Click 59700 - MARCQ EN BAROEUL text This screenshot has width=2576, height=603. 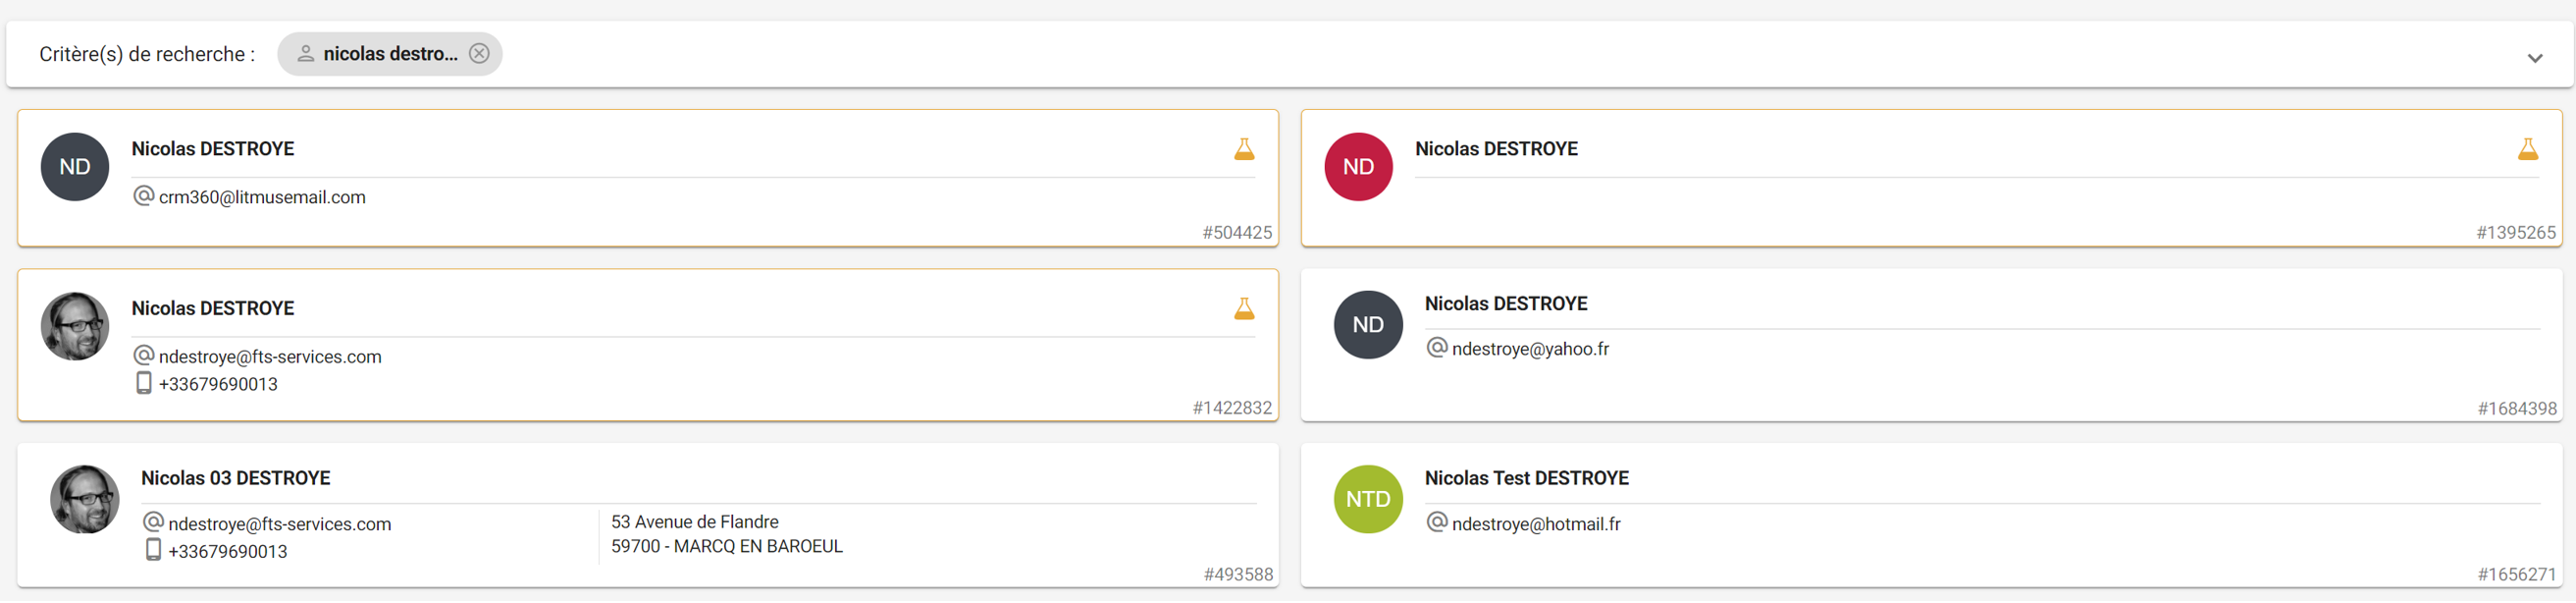point(727,547)
